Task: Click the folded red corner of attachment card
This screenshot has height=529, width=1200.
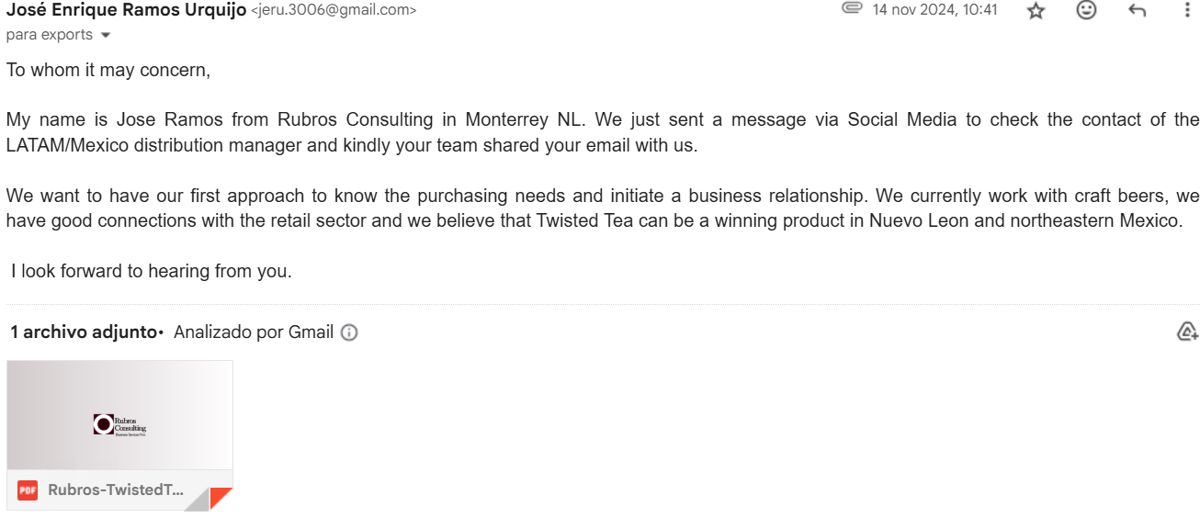Action: point(220,498)
